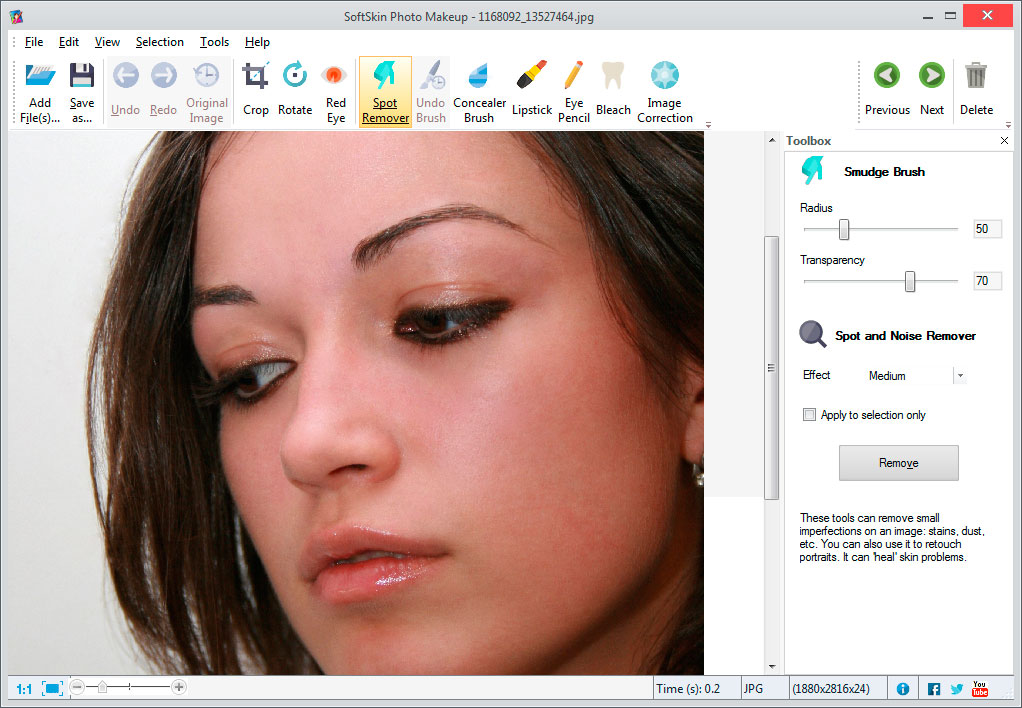Set zoom to 1:1 actual size

click(x=24, y=688)
